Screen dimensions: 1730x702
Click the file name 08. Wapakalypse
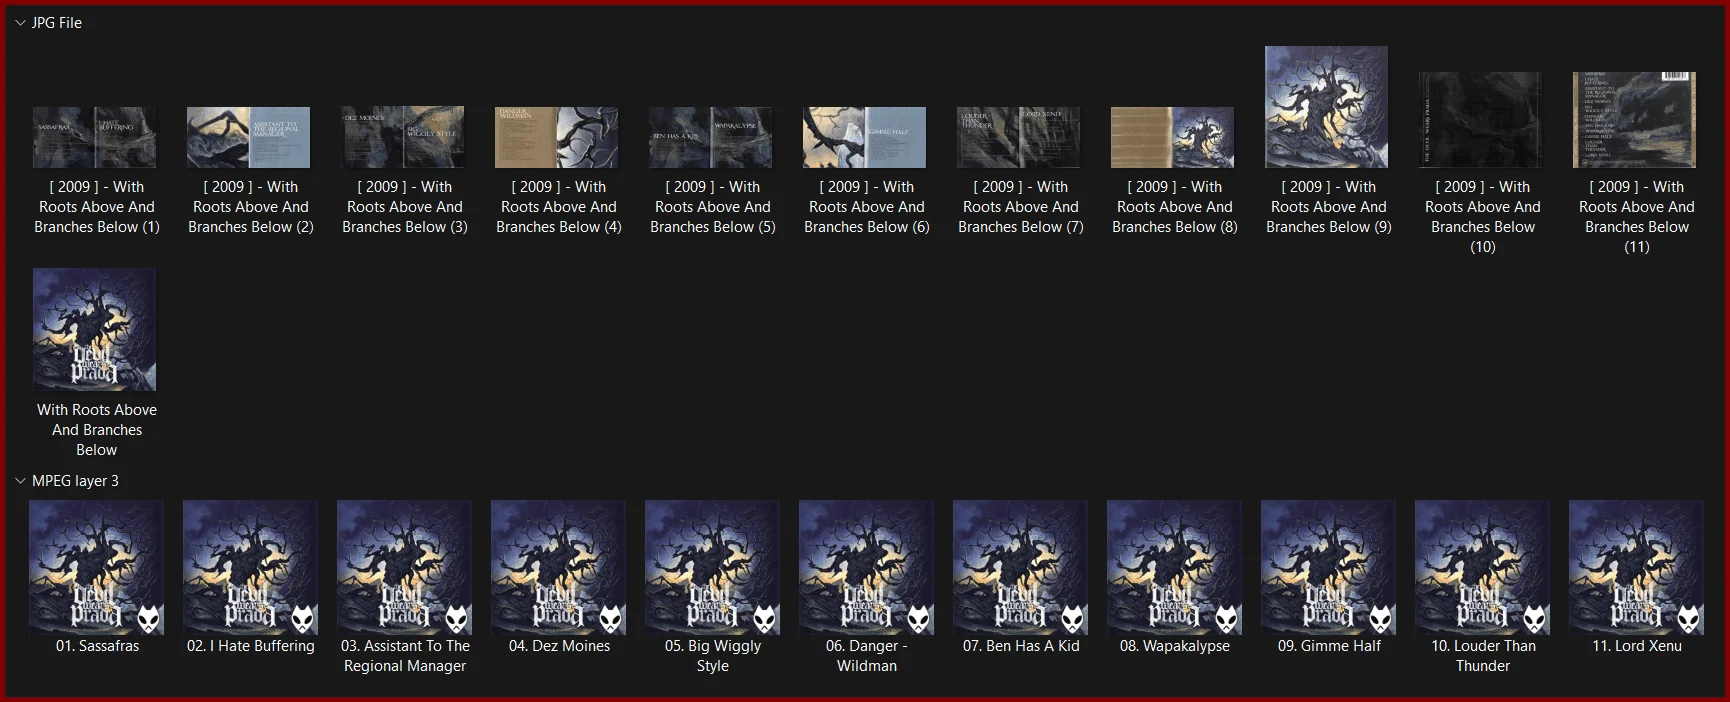[1175, 646]
